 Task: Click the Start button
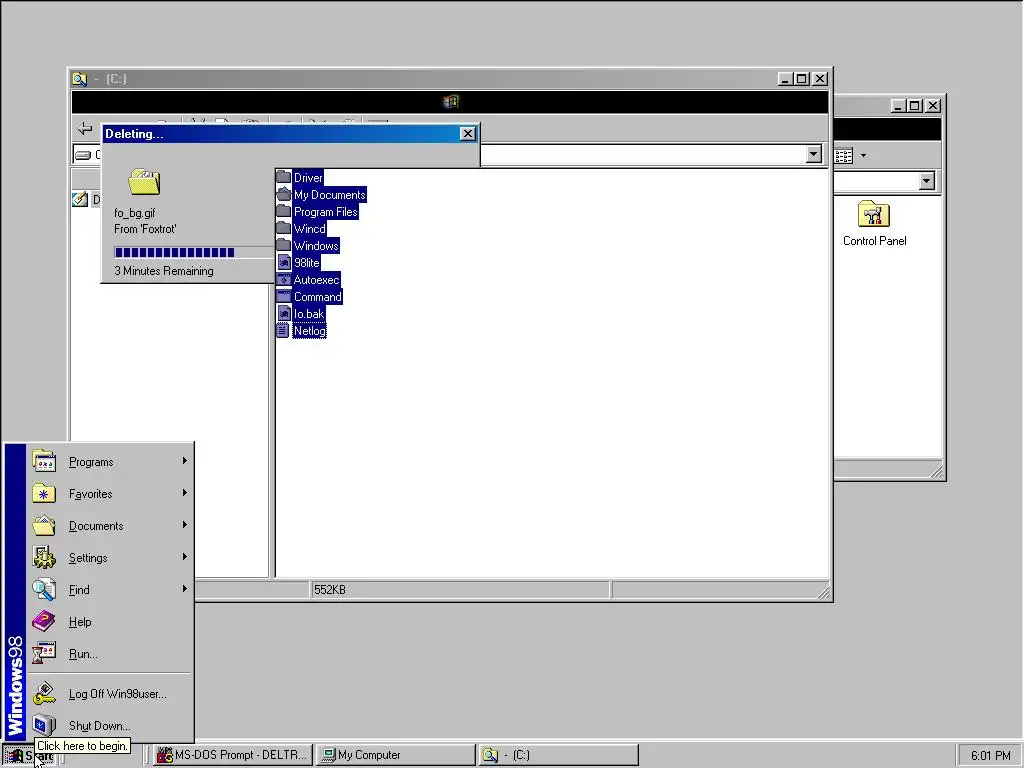click(x=29, y=755)
